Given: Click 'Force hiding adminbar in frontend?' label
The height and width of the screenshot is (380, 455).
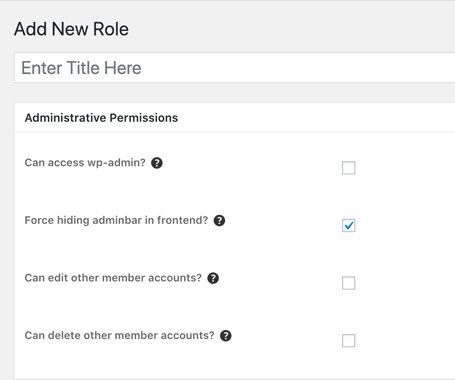Looking at the screenshot, I should click(x=116, y=220).
